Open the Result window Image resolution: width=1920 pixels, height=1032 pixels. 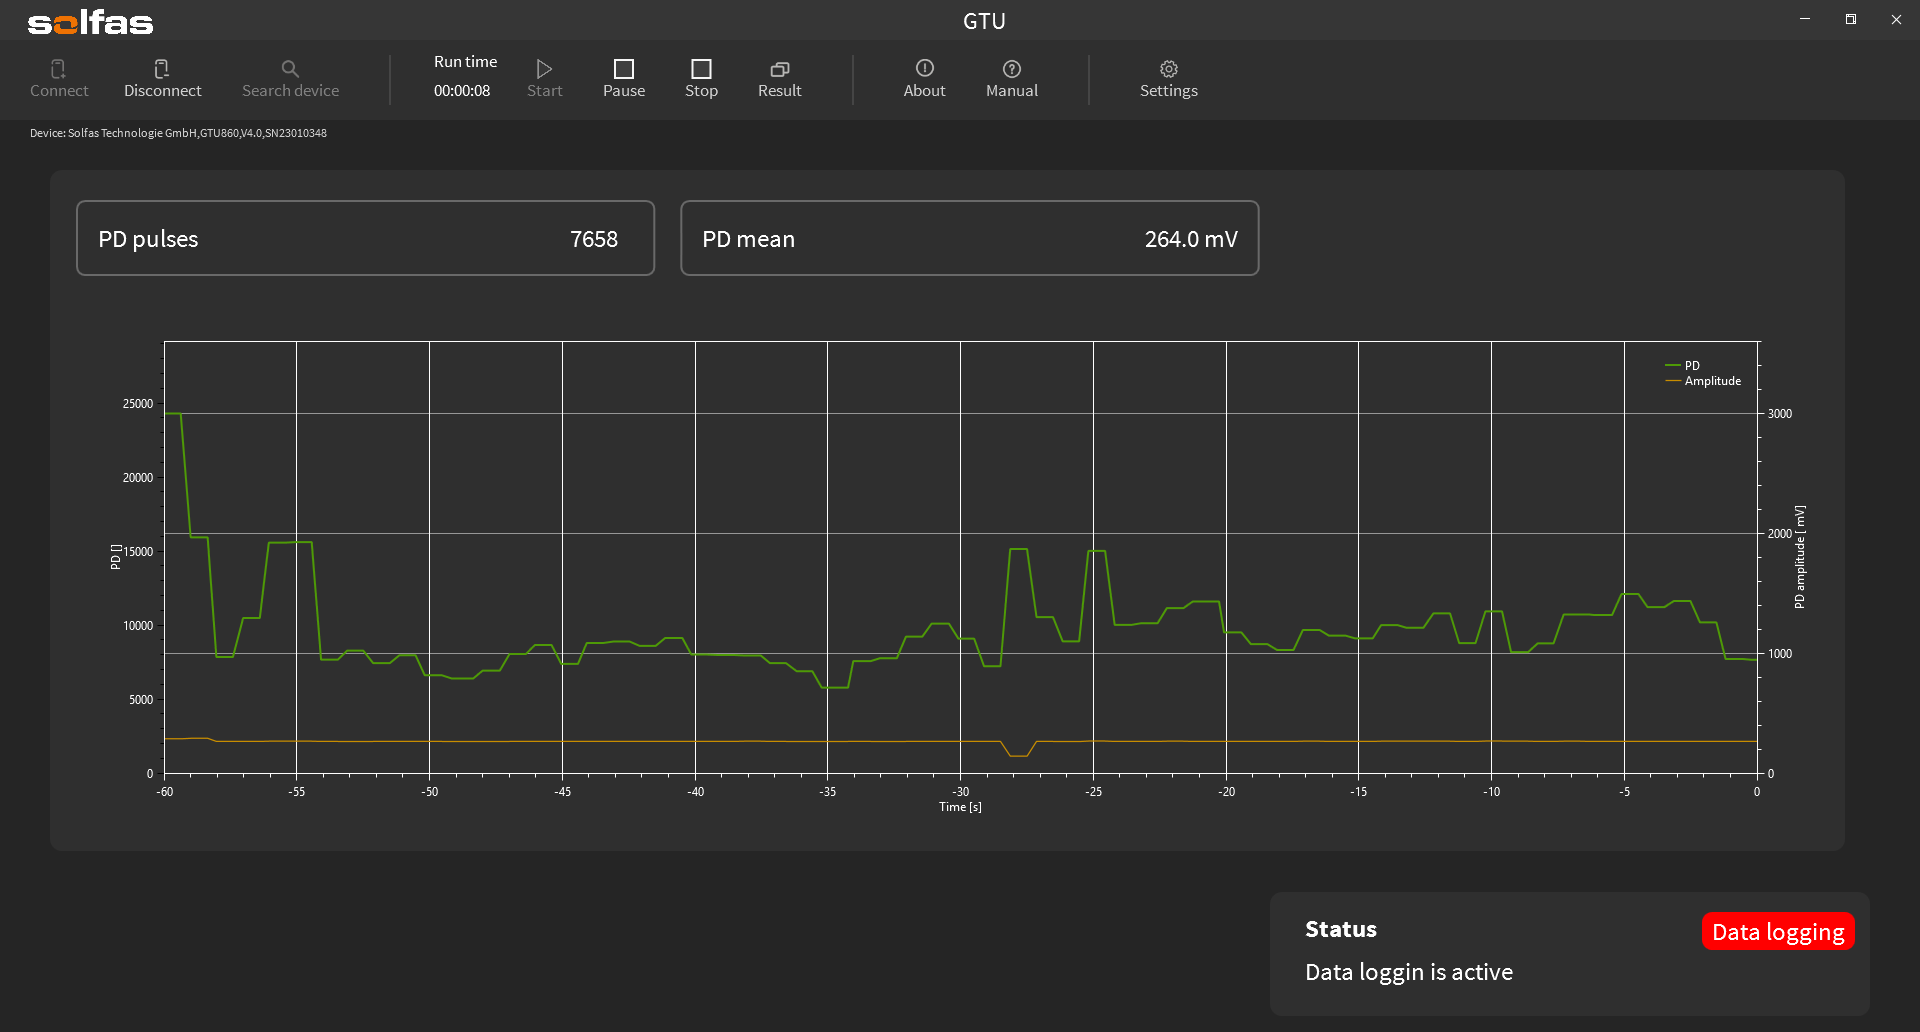[x=779, y=78]
